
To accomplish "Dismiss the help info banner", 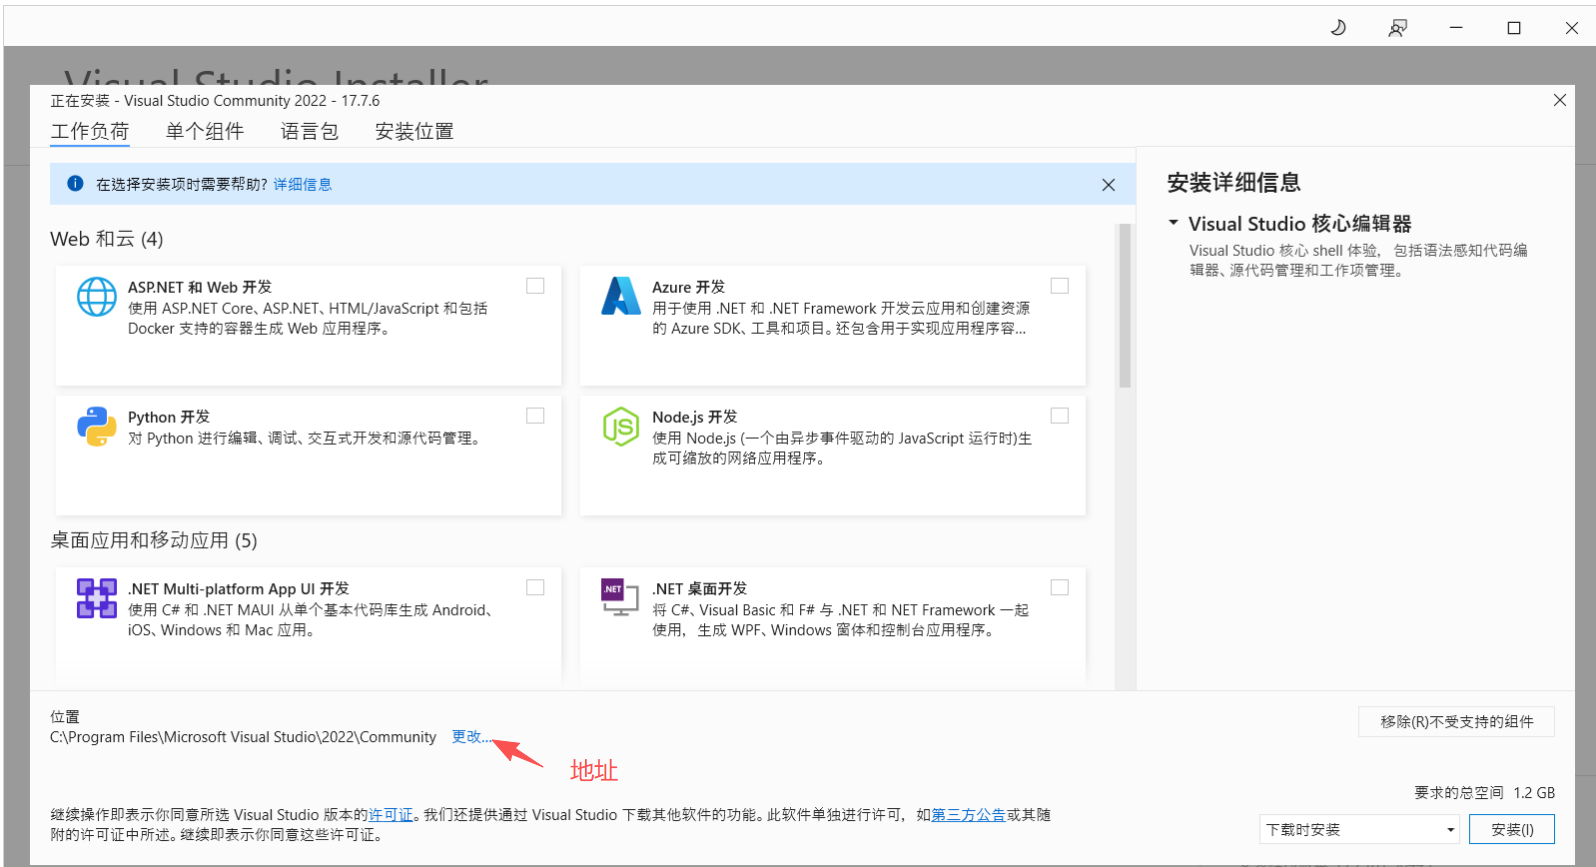I will pos(1108,185).
